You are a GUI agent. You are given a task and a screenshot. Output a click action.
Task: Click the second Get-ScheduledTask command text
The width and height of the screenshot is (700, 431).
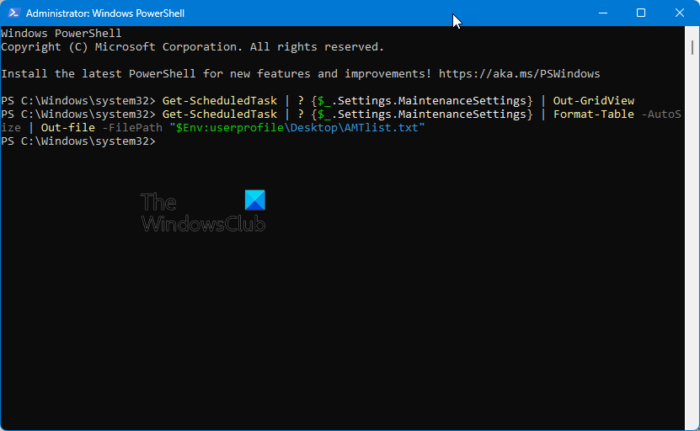pos(220,114)
